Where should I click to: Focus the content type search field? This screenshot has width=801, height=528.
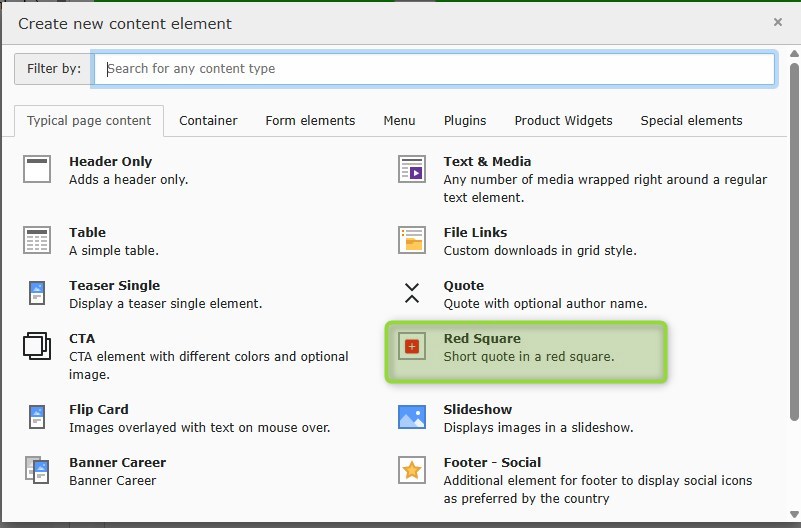(x=435, y=69)
